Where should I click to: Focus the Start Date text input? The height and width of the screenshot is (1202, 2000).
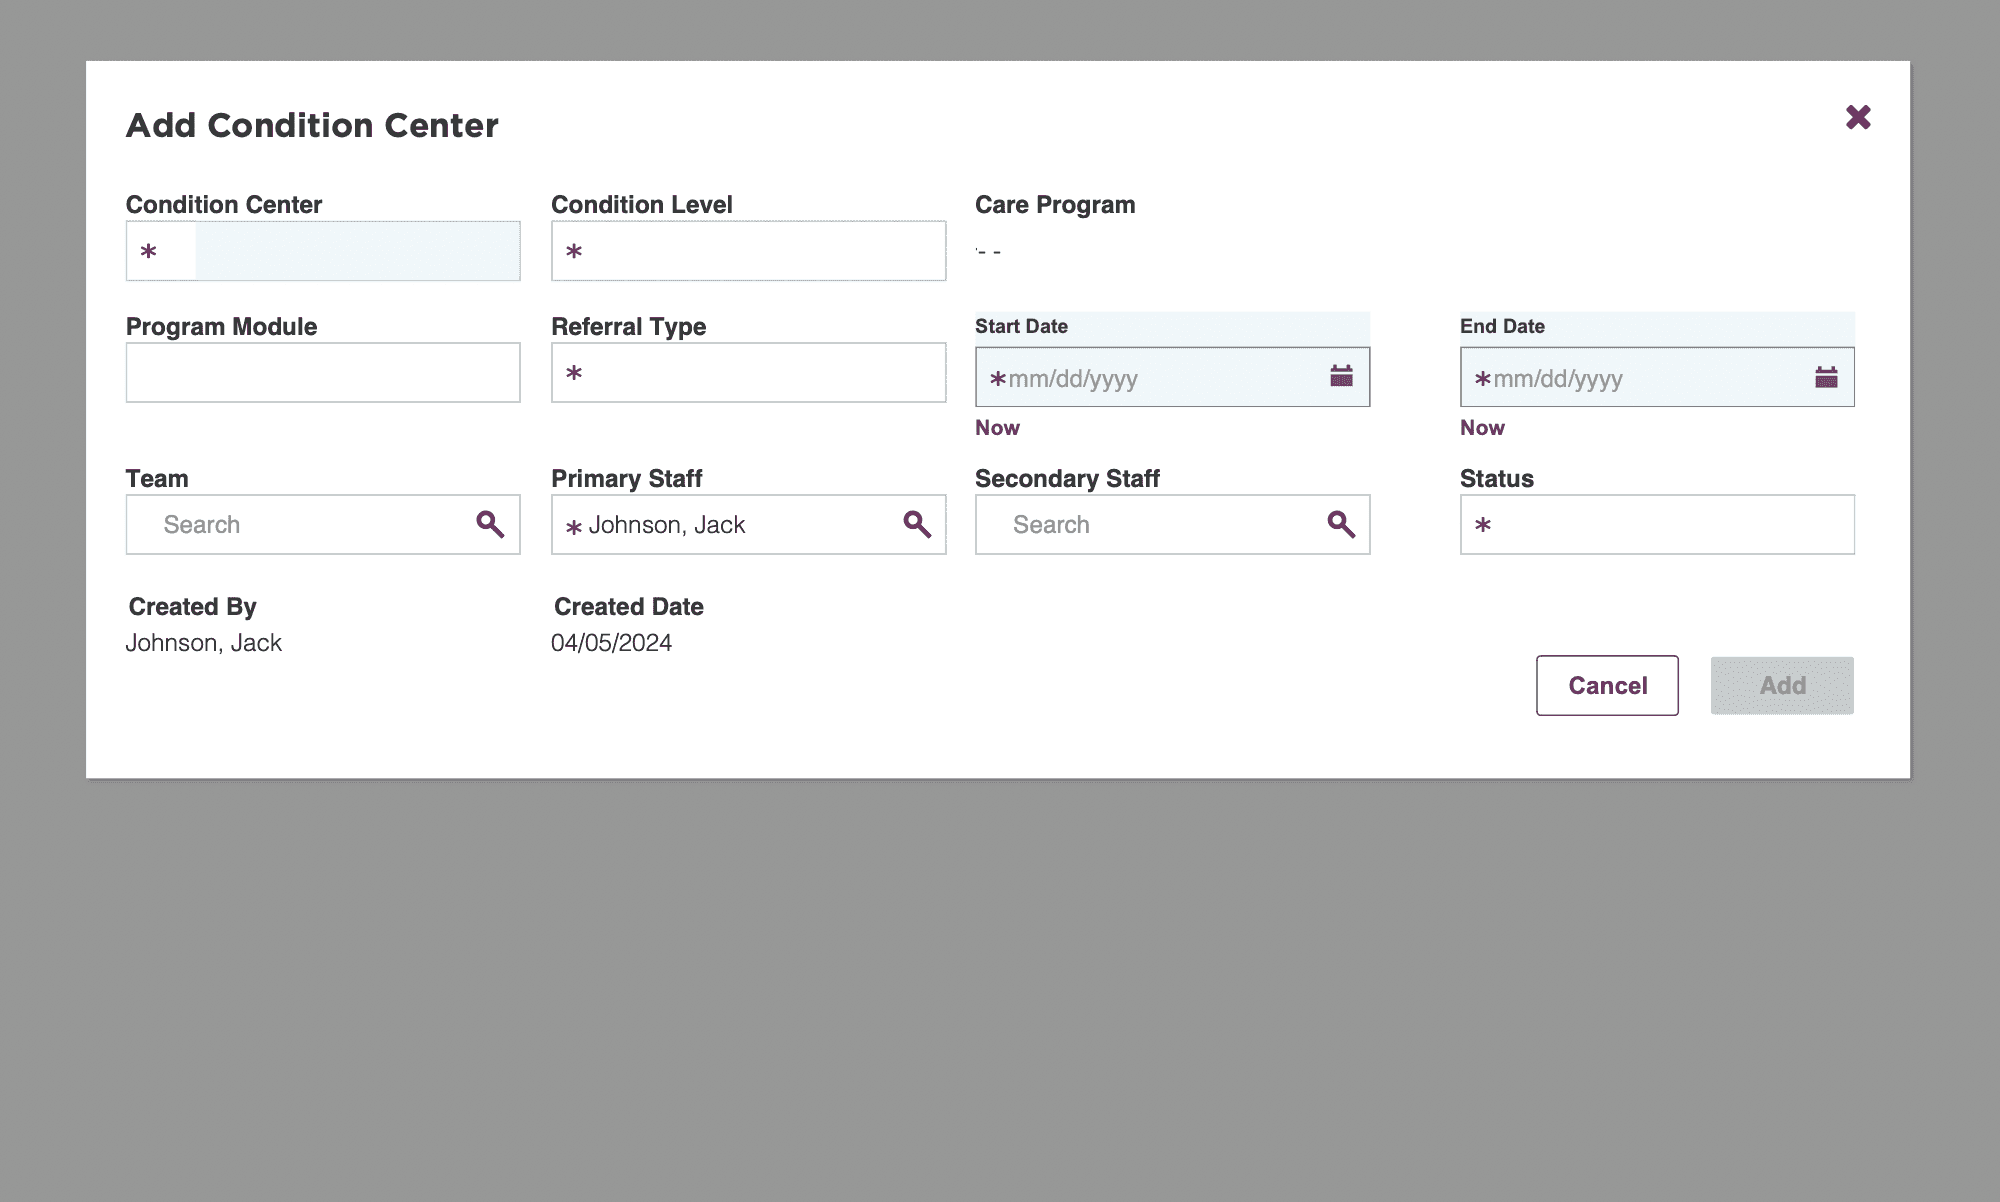[x=1150, y=378]
